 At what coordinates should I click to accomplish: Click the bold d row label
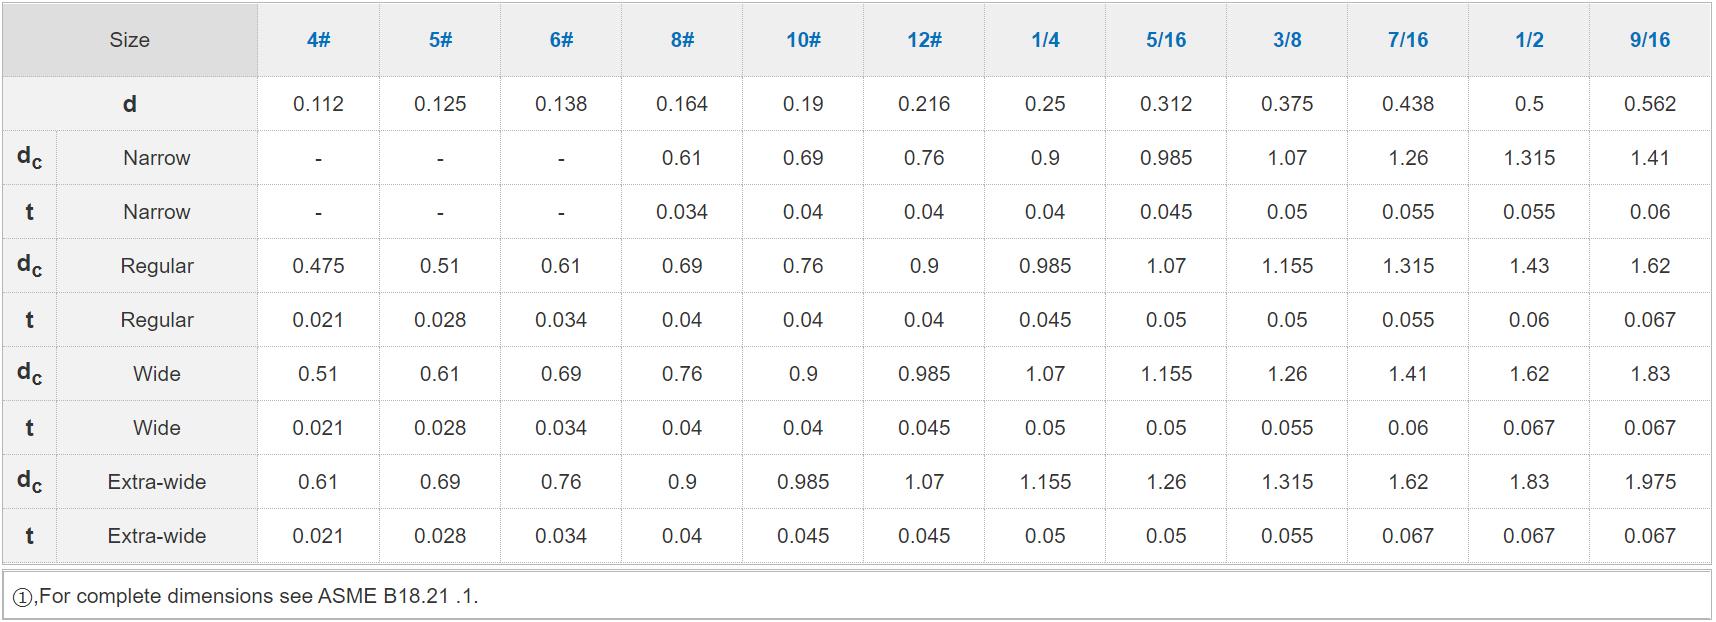click(x=130, y=104)
